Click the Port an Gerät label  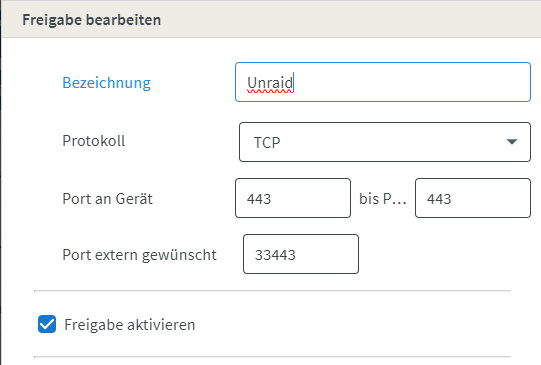[x=107, y=199]
